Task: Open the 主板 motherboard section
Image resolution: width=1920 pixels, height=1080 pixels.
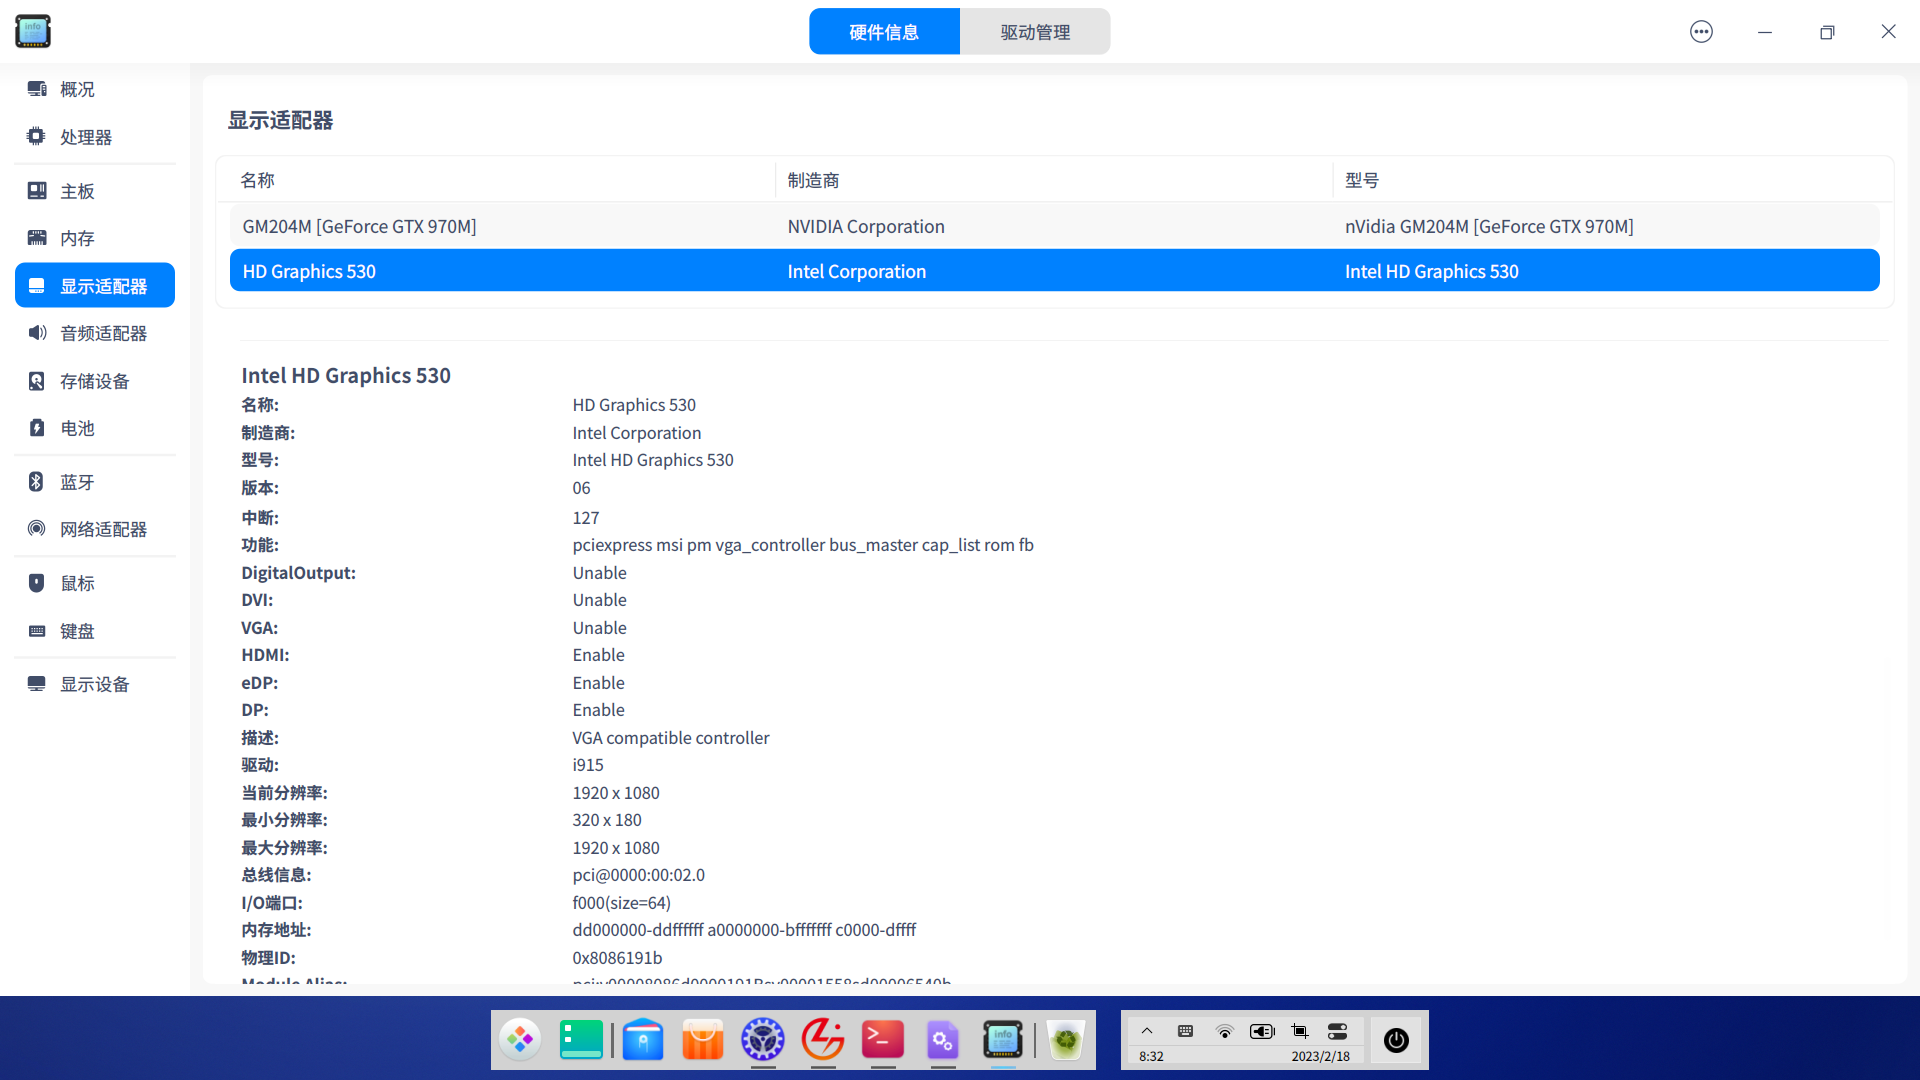Action: click(x=76, y=191)
